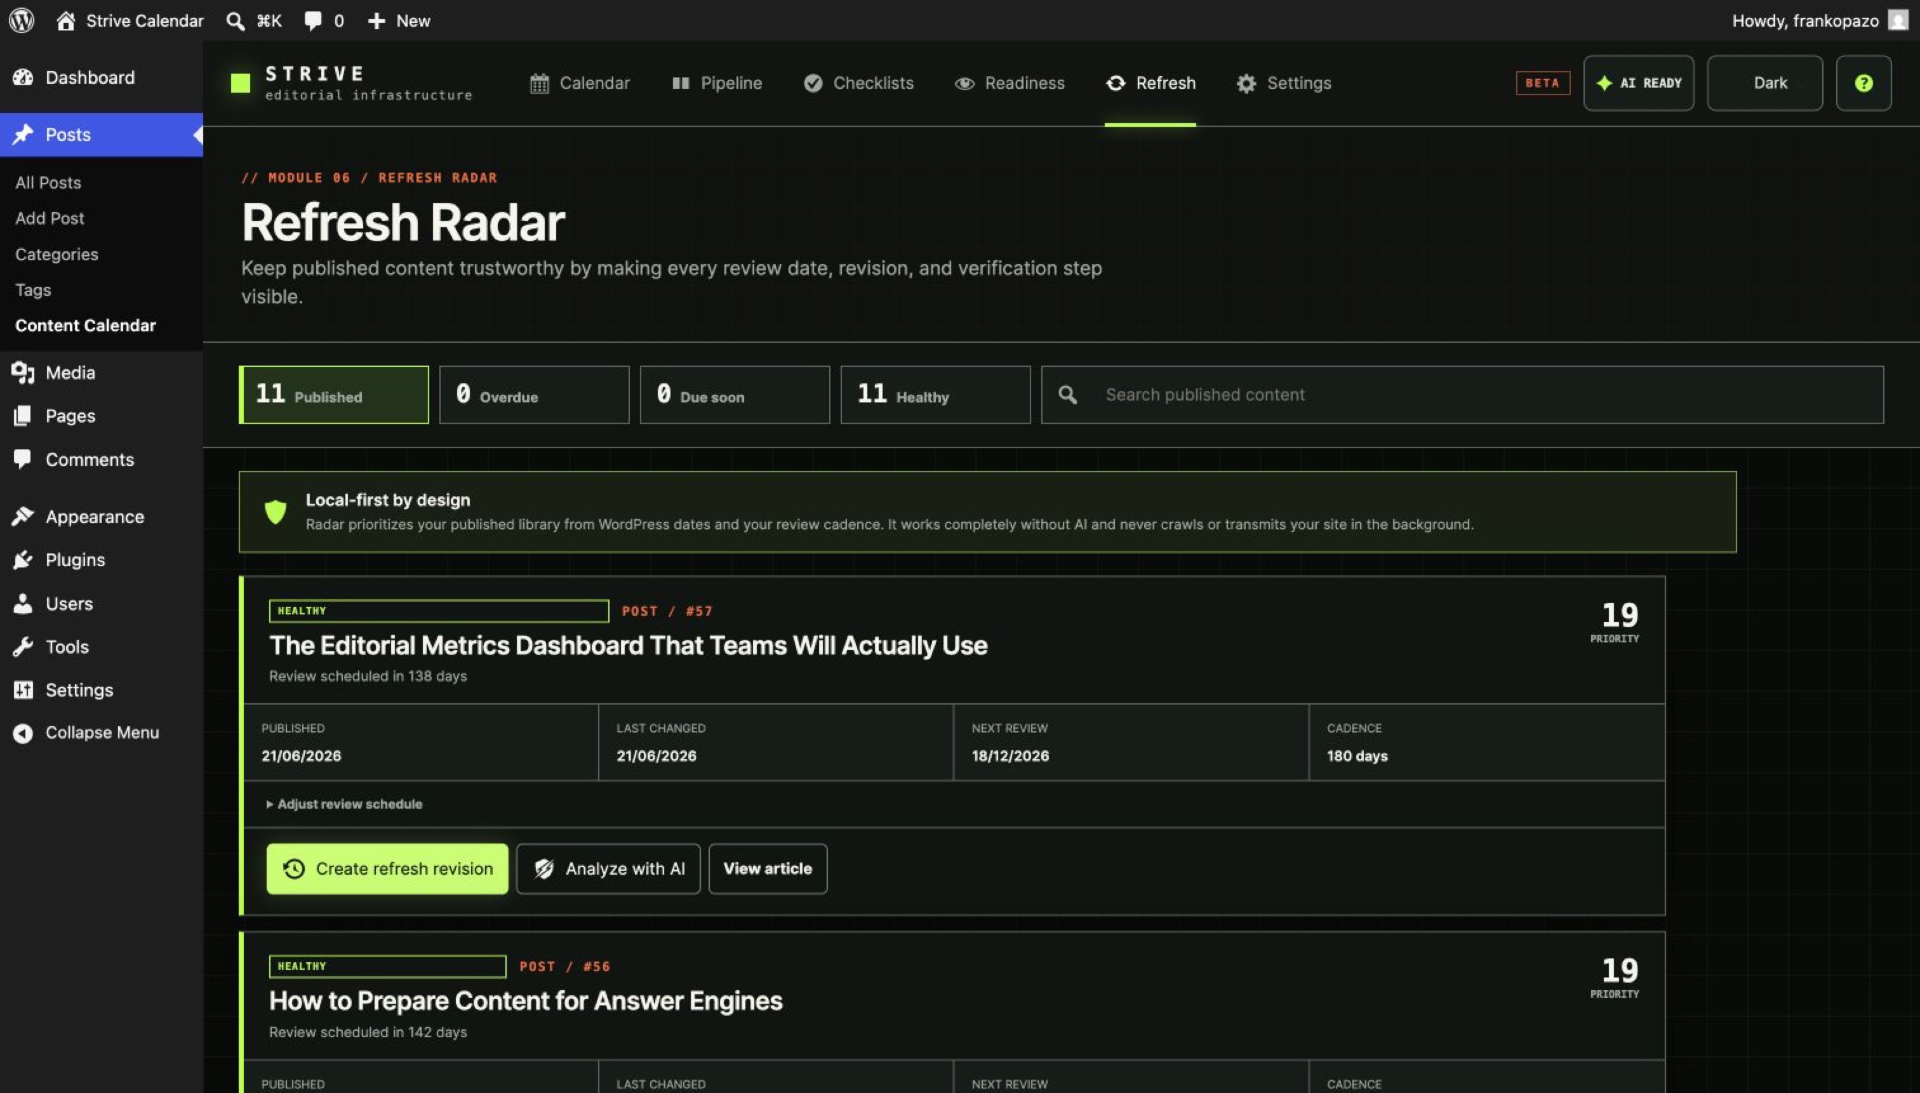Image resolution: width=1920 pixels, height=1093 pixels.
Task: Click the green shield icon in Local-first notice
Action: click(275, 512)
